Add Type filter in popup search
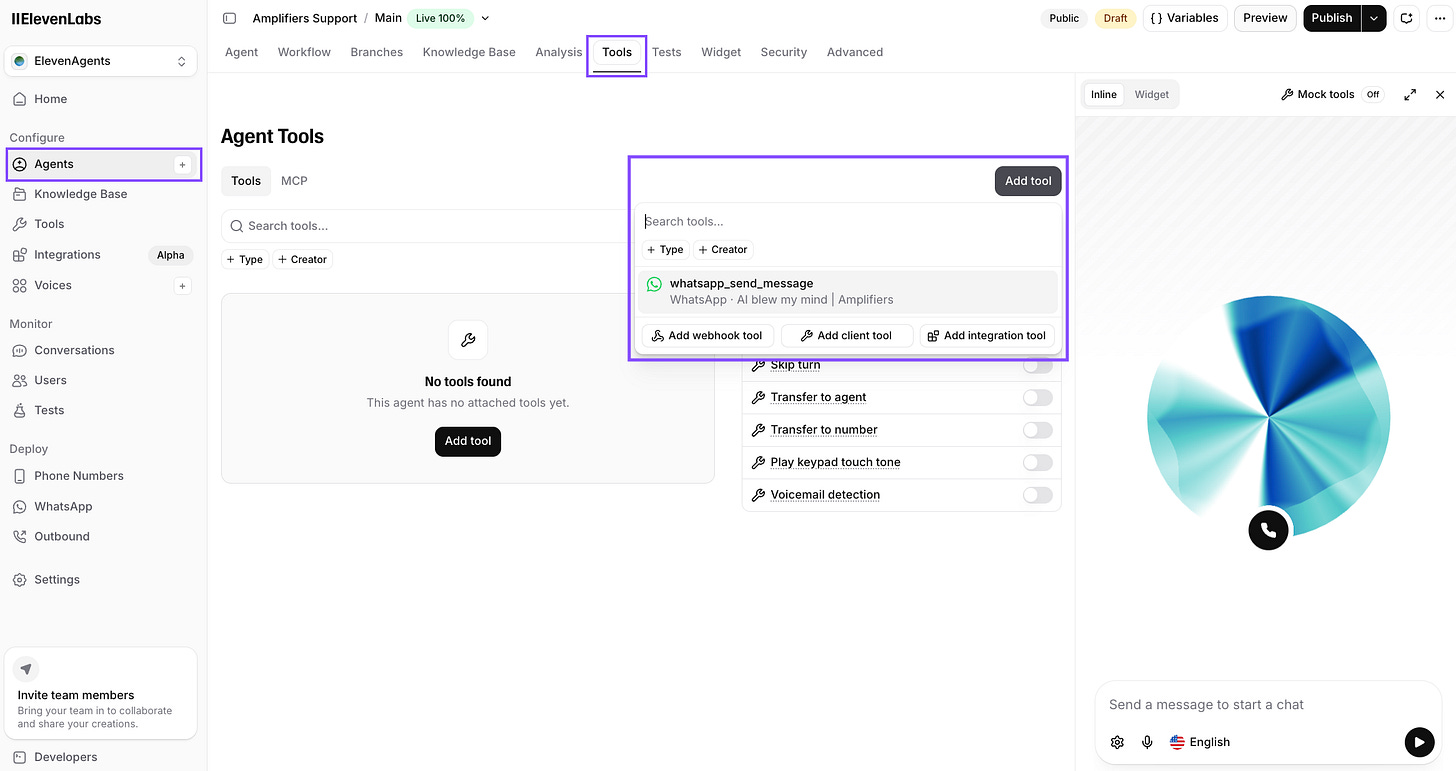The image size is (1456, 771). click(x=665, y=249)
